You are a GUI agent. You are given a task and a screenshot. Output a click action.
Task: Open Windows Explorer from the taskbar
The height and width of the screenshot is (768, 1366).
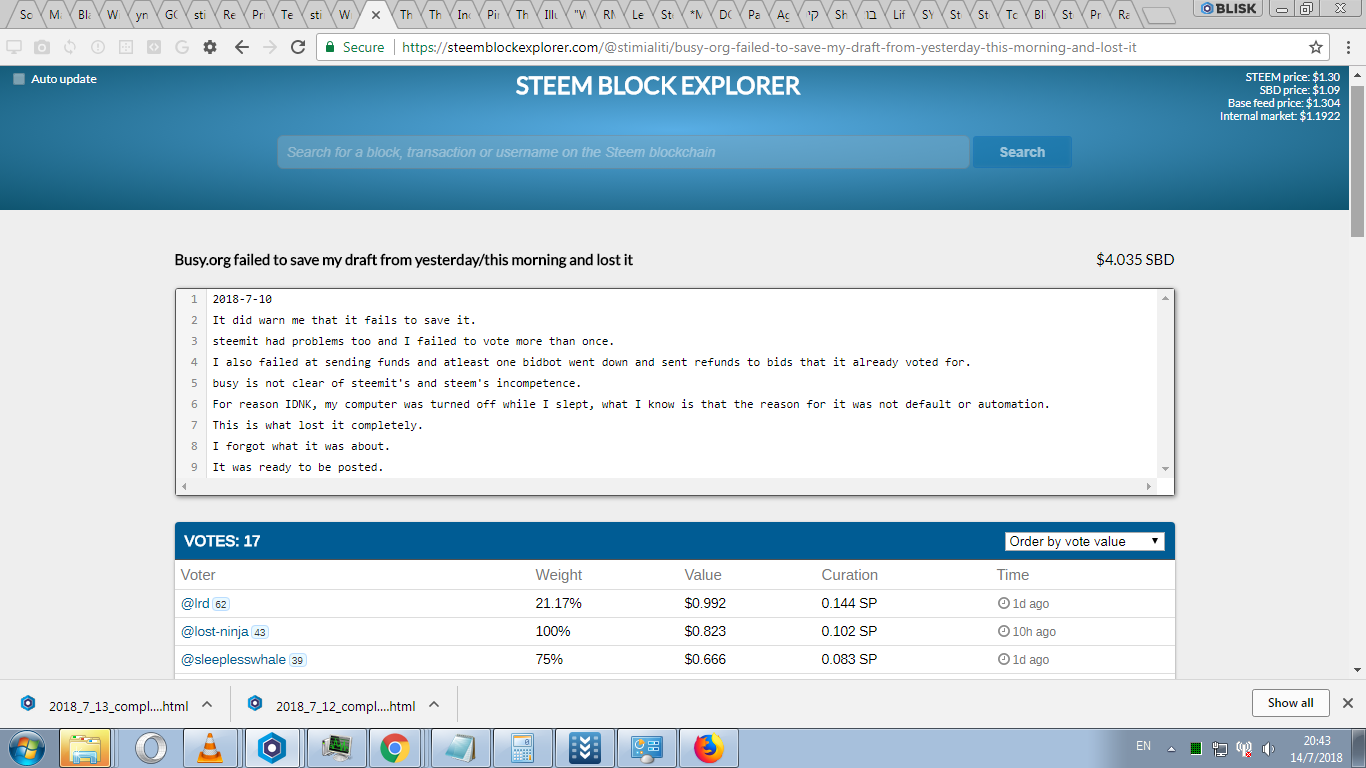point(85,748)
